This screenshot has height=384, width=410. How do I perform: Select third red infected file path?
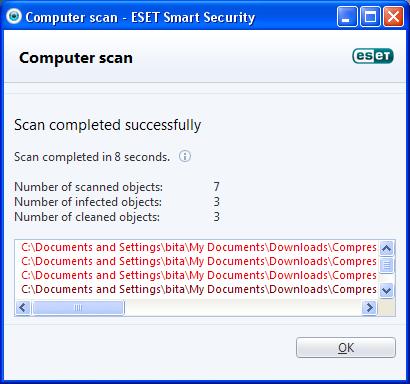tap(199, 275)
